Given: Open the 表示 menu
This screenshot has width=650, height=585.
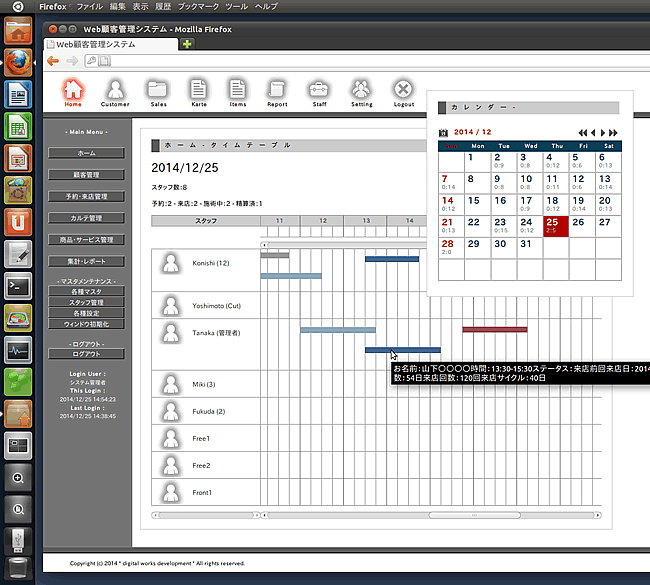Looking at the screenshot, I should pyautogui.click(x=140, y=7).
